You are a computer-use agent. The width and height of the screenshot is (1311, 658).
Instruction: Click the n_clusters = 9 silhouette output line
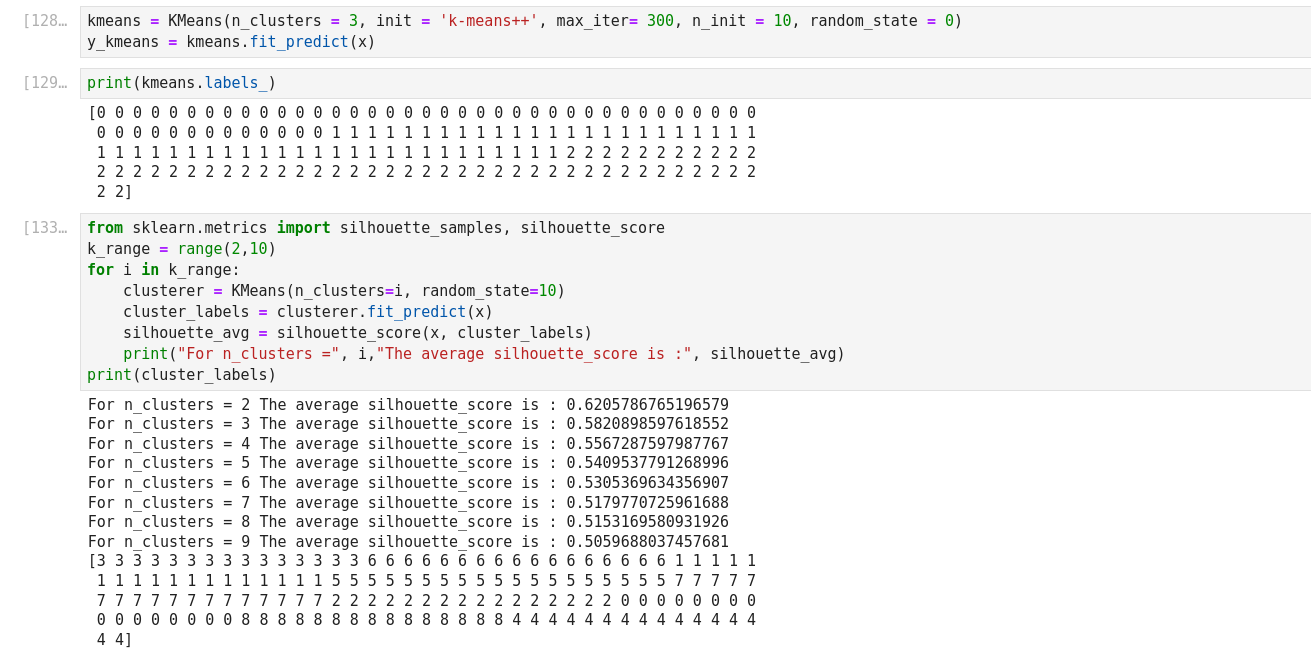point(408,541)
